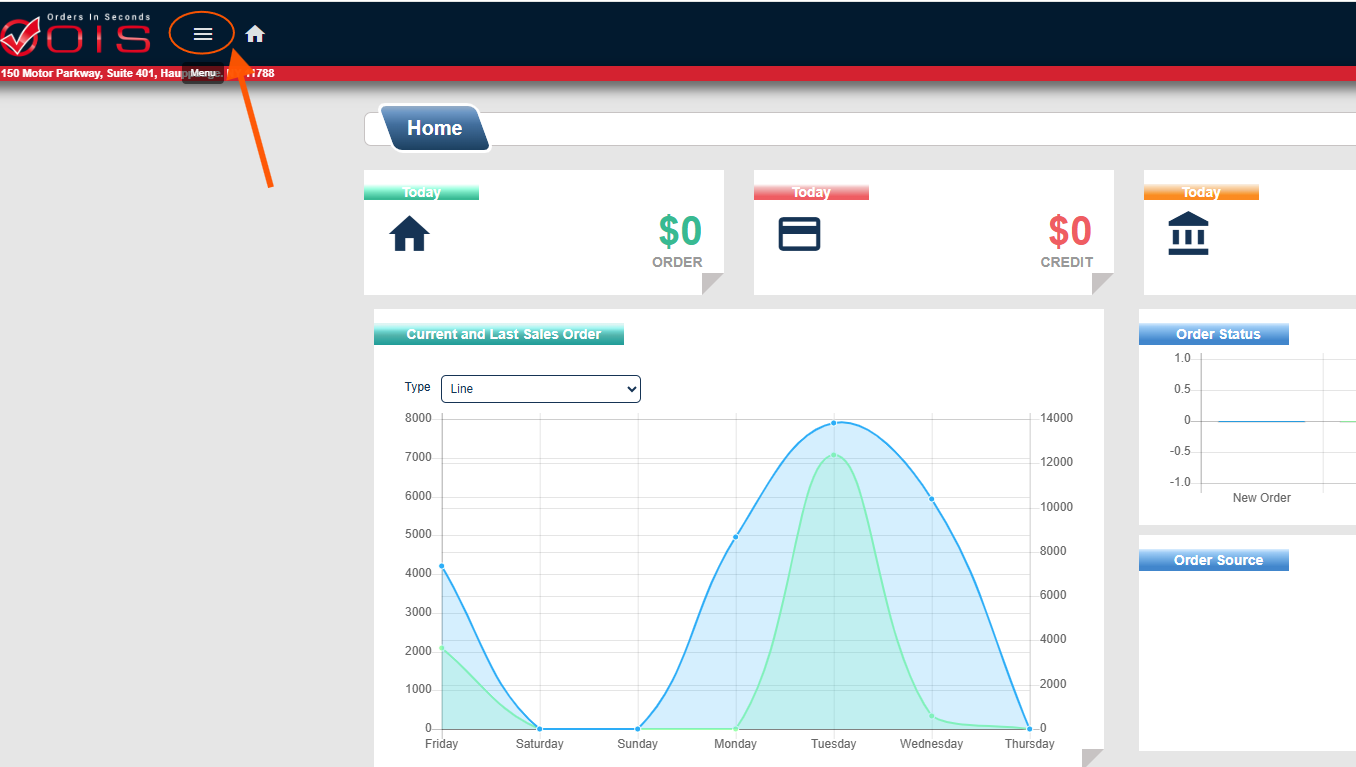The height and width of the screenshot is (767, 1356).
Task: Click the OIS Orders In Seconds logo
Action: click(76, 35)
